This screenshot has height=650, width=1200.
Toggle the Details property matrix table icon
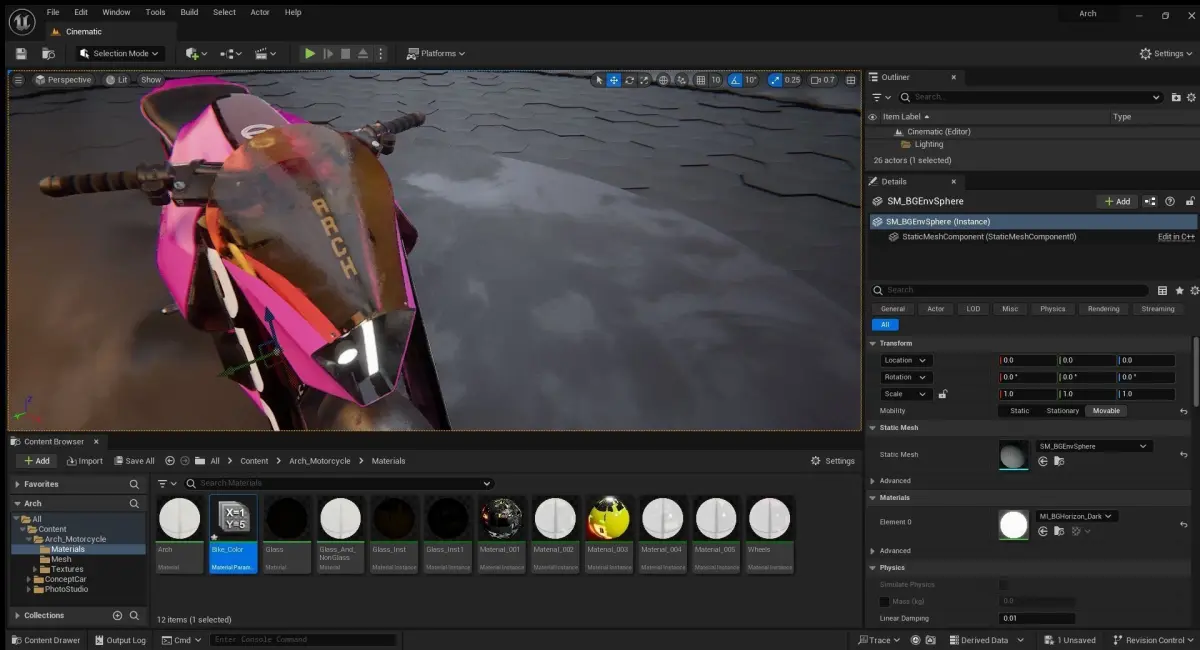(1162, 290)
